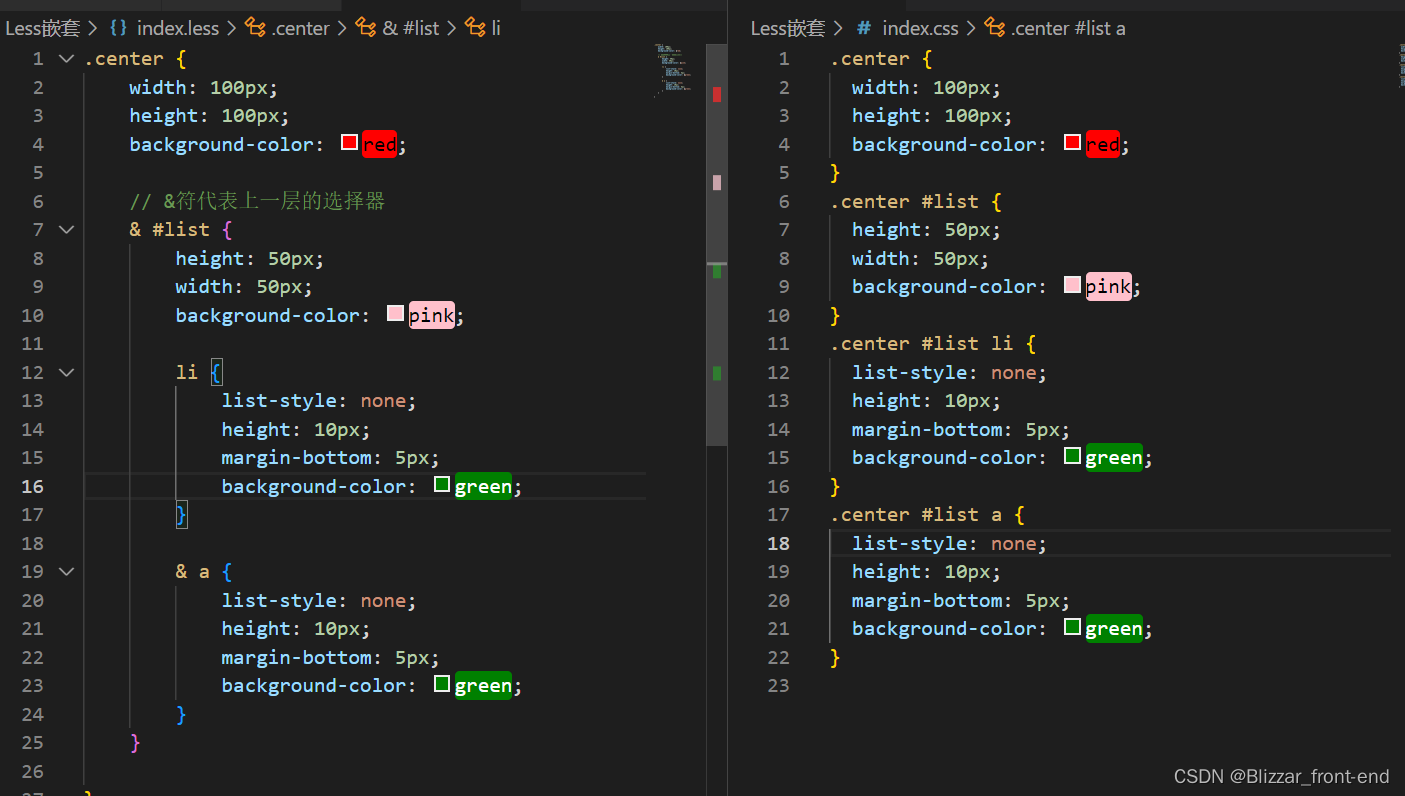1405x796 pixels.
Task: Select line number 23 in index.css
Action: [x=778, y=686]
